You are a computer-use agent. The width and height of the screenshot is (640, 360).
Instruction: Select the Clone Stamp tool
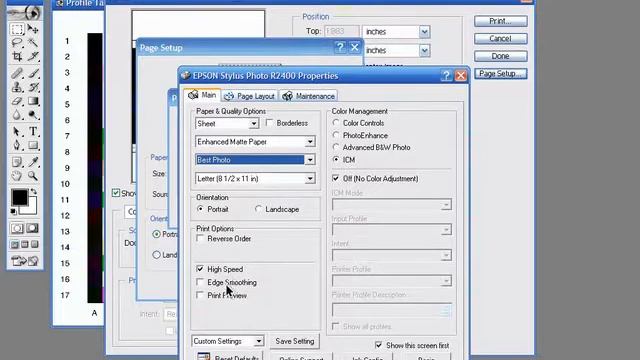pos(17,87)
